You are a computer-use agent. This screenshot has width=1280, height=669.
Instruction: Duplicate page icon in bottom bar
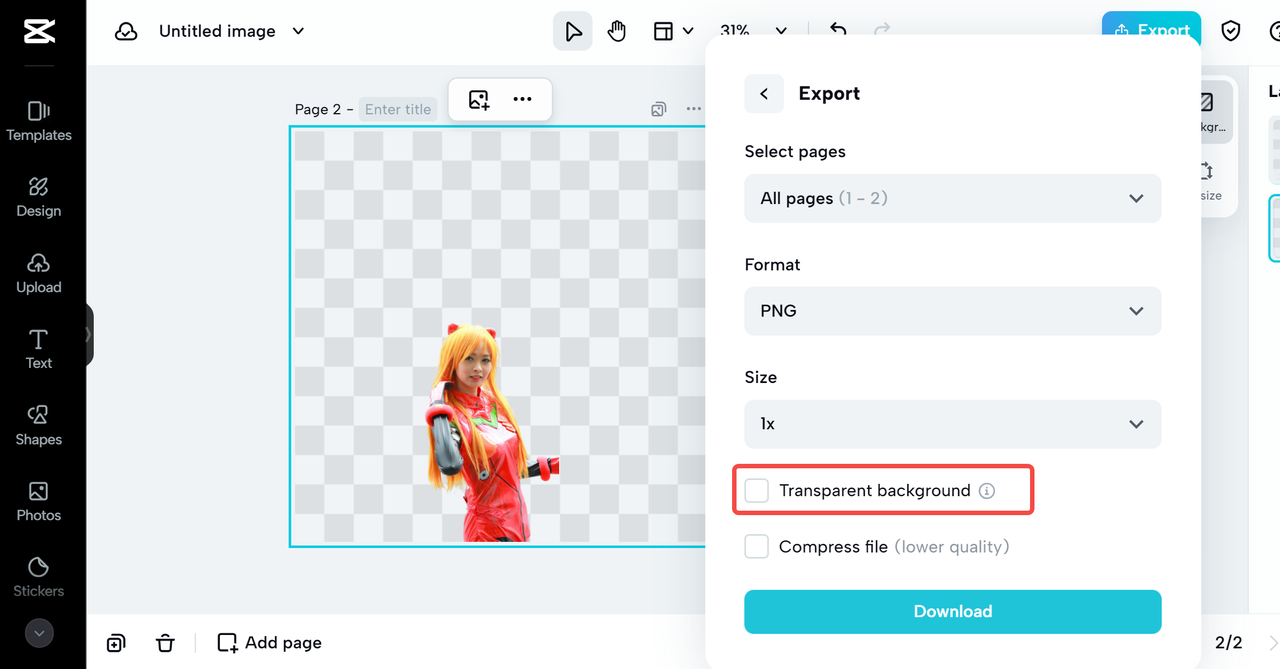116,643
